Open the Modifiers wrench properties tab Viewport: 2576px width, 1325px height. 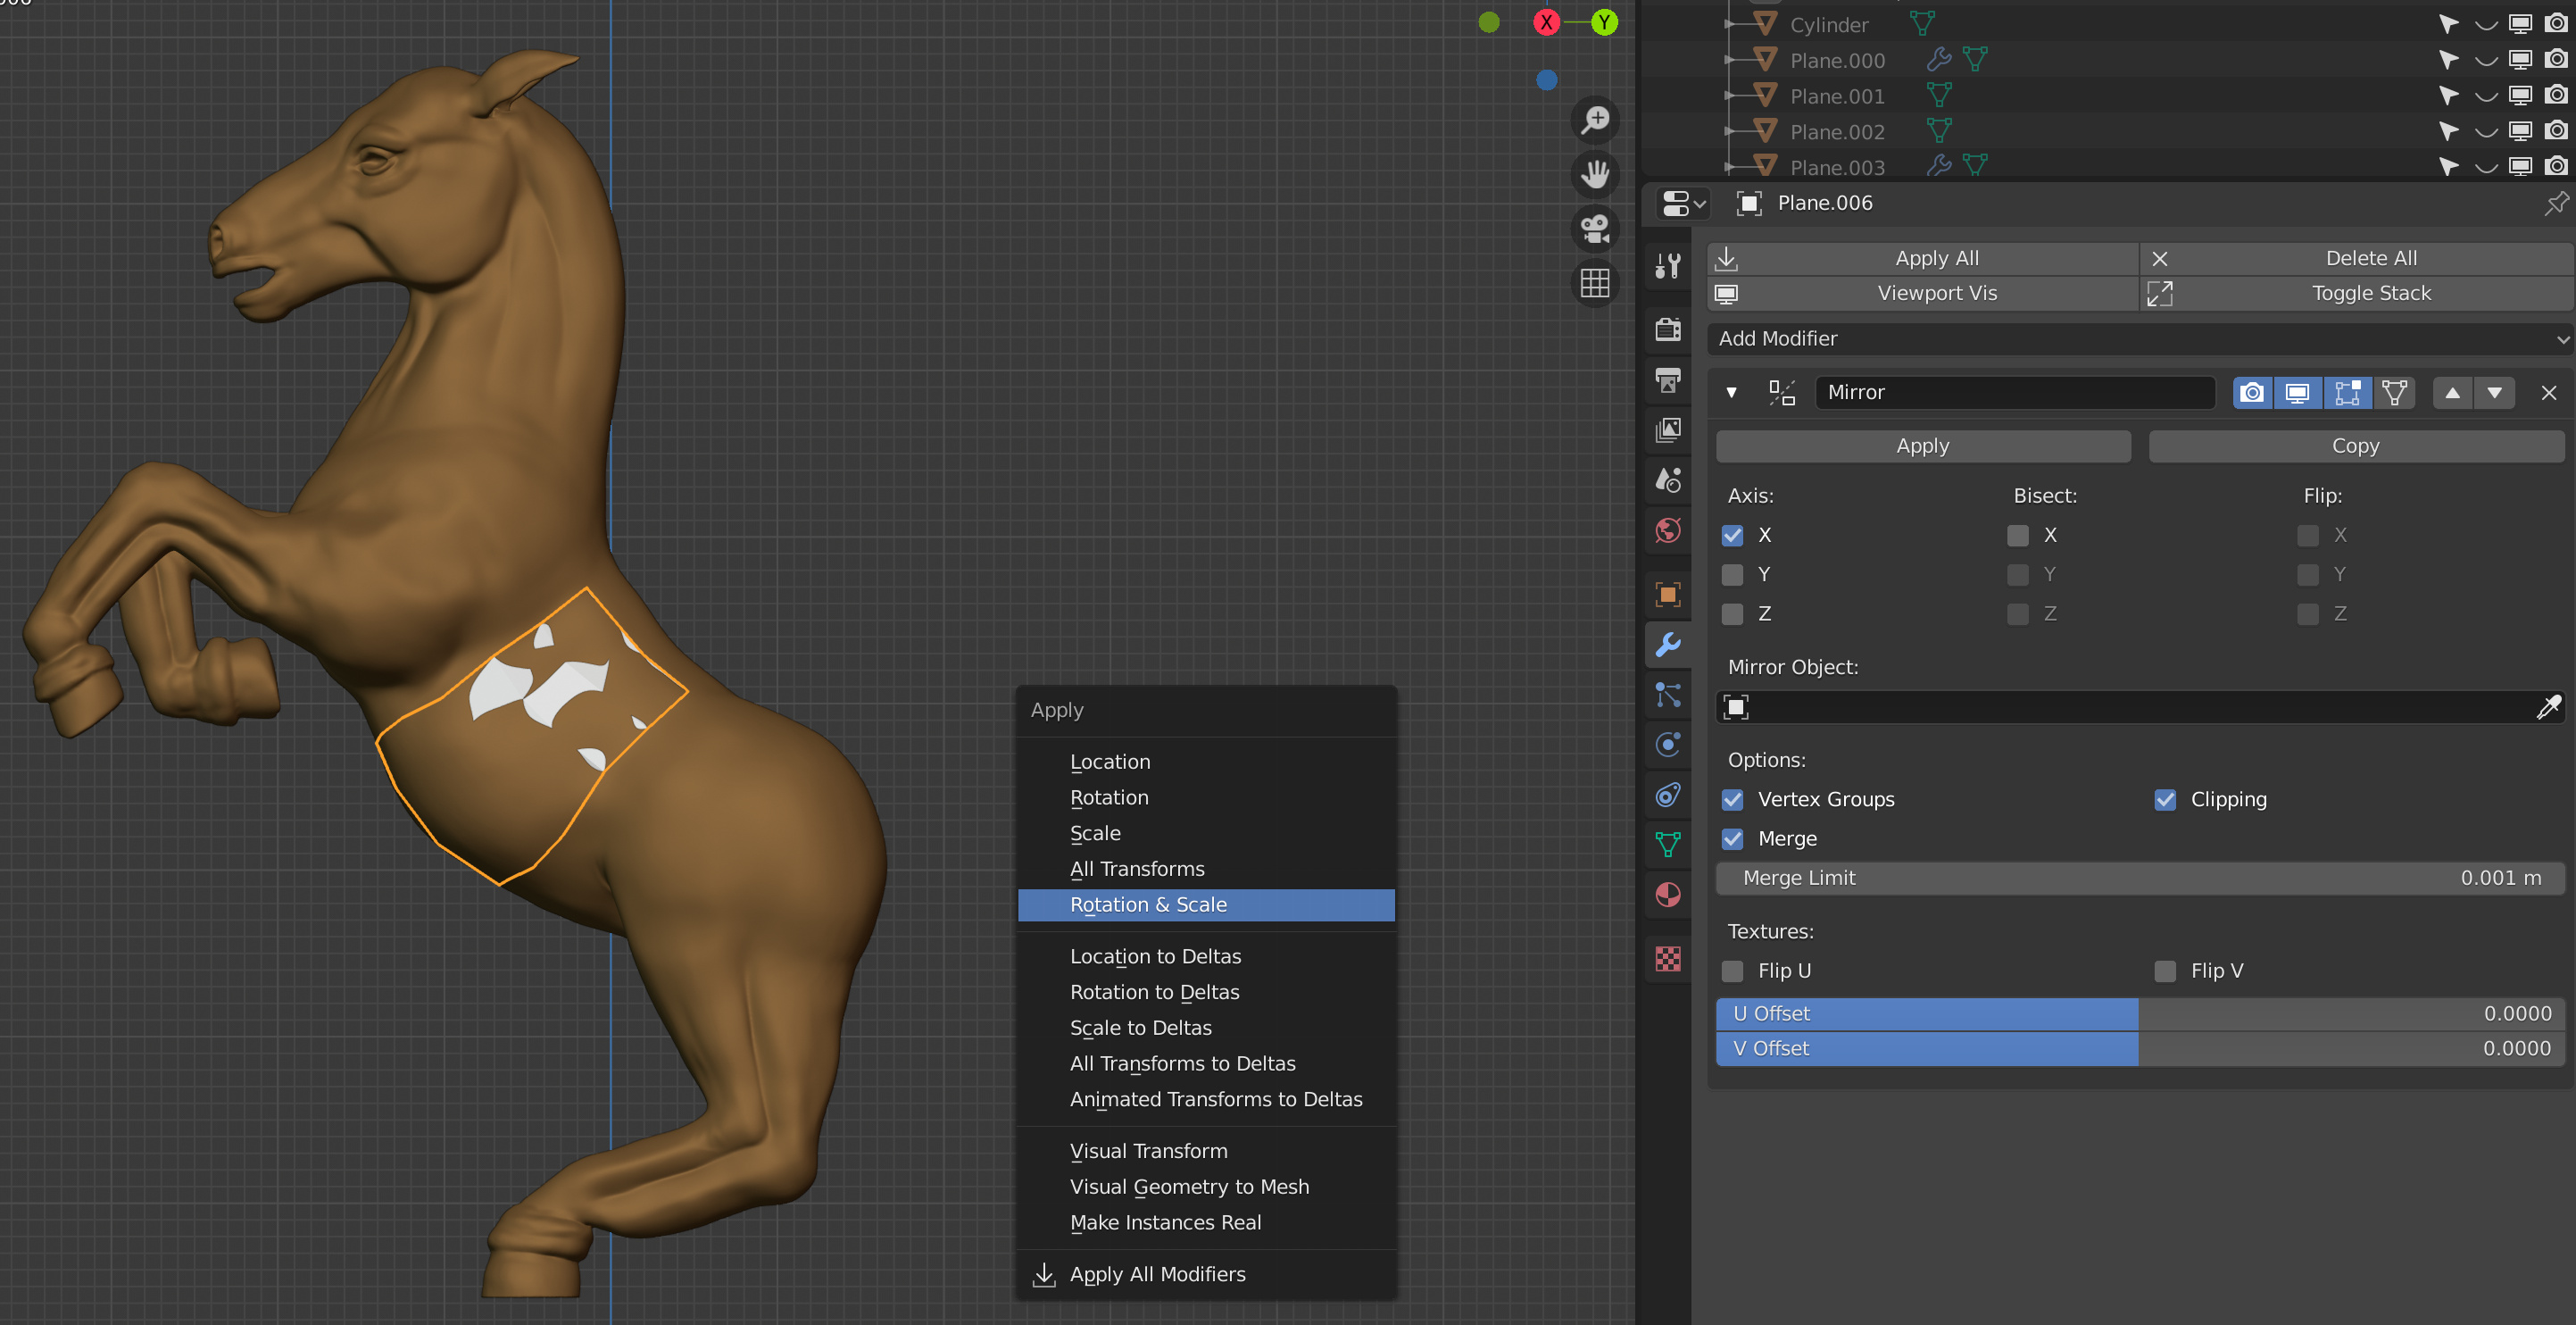click(x=1667, y=645)
